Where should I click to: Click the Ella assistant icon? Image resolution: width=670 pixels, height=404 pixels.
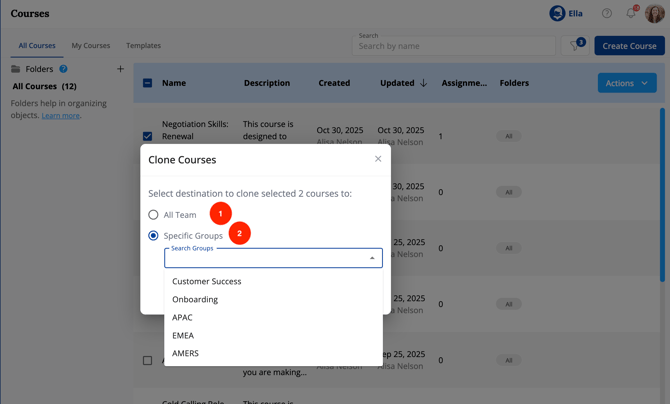tap(557, 14)
